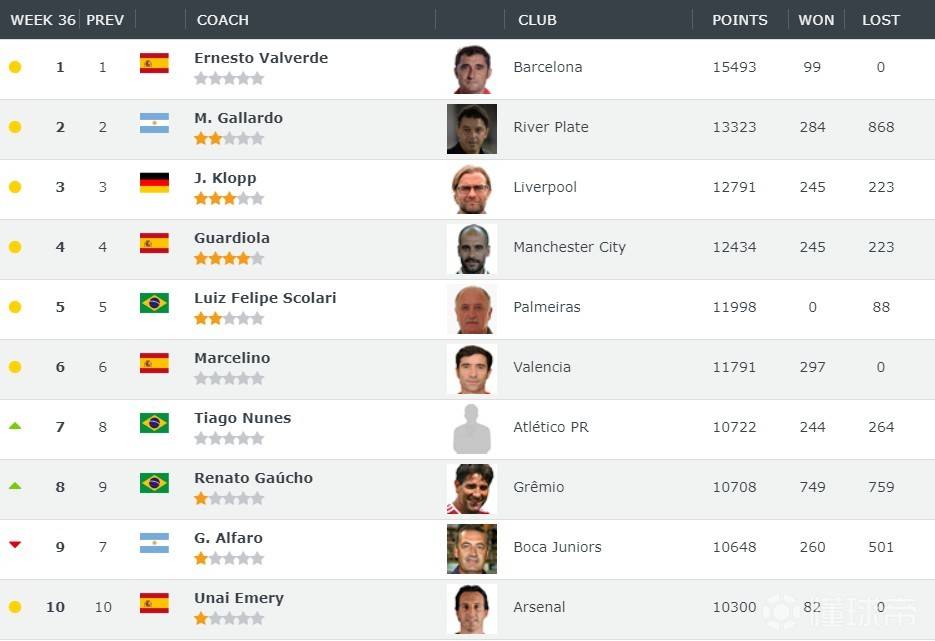Click G. Alfaro's portrait thumbnail
The image size is (935, 641).
472,549
